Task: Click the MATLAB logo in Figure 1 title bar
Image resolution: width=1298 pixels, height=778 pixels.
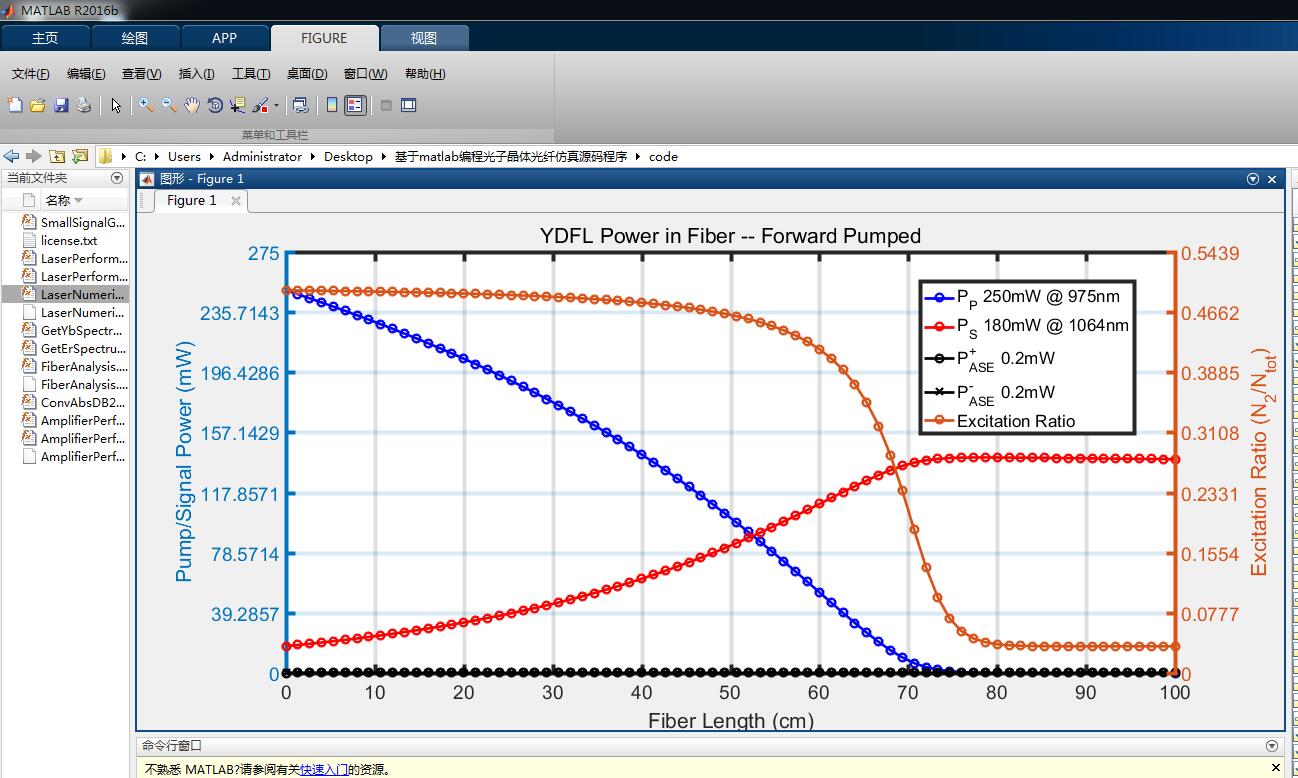Action: click(147, 179)
